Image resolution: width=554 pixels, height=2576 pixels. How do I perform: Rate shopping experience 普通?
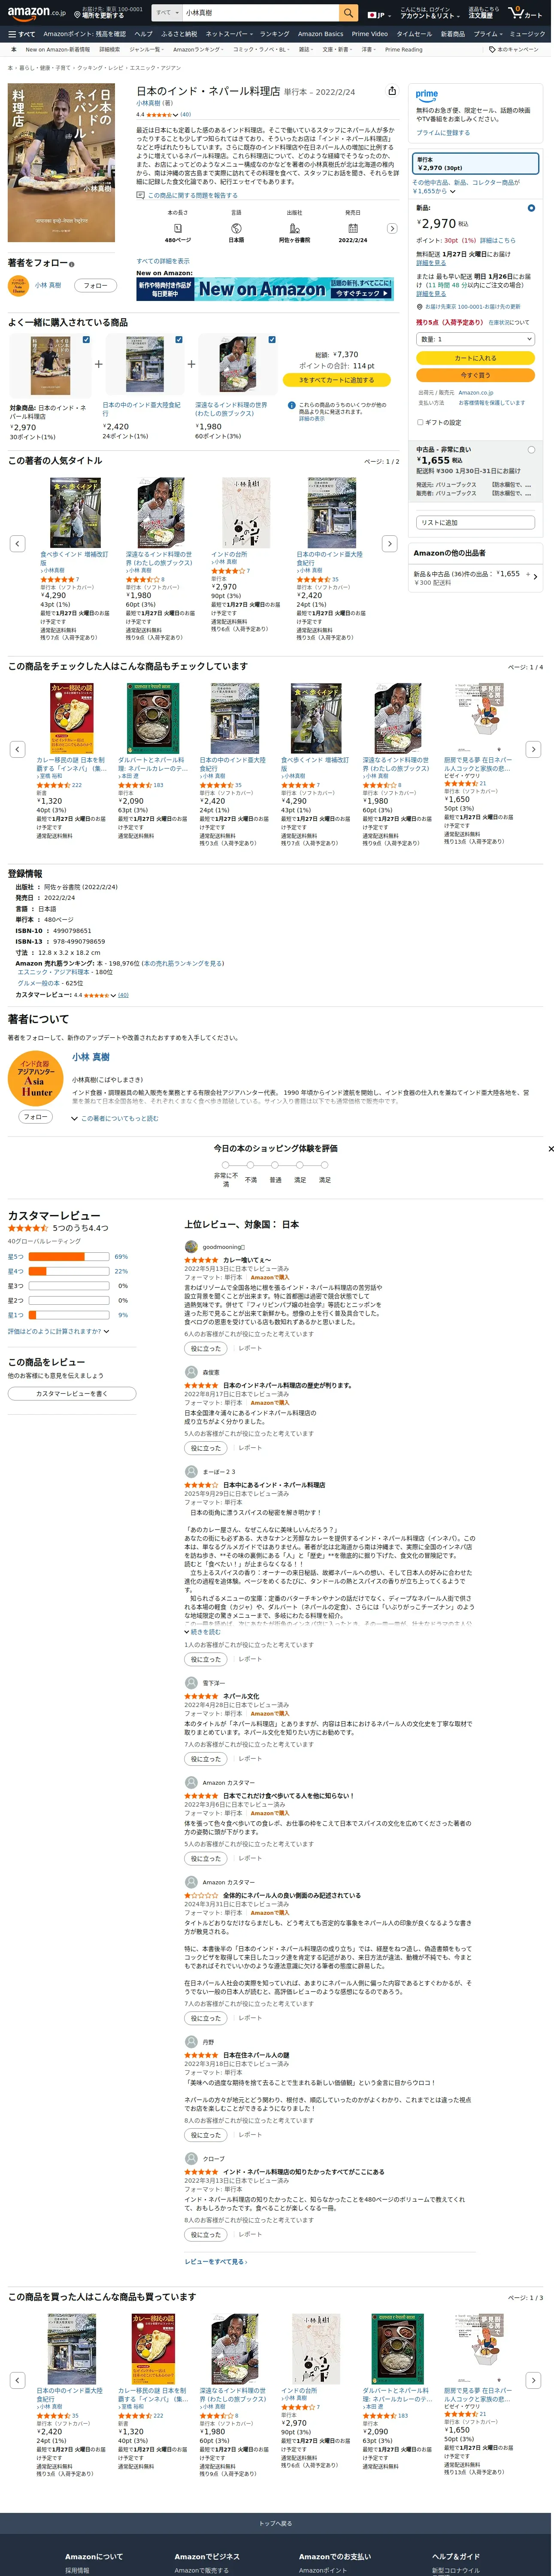coord(275,1165)
